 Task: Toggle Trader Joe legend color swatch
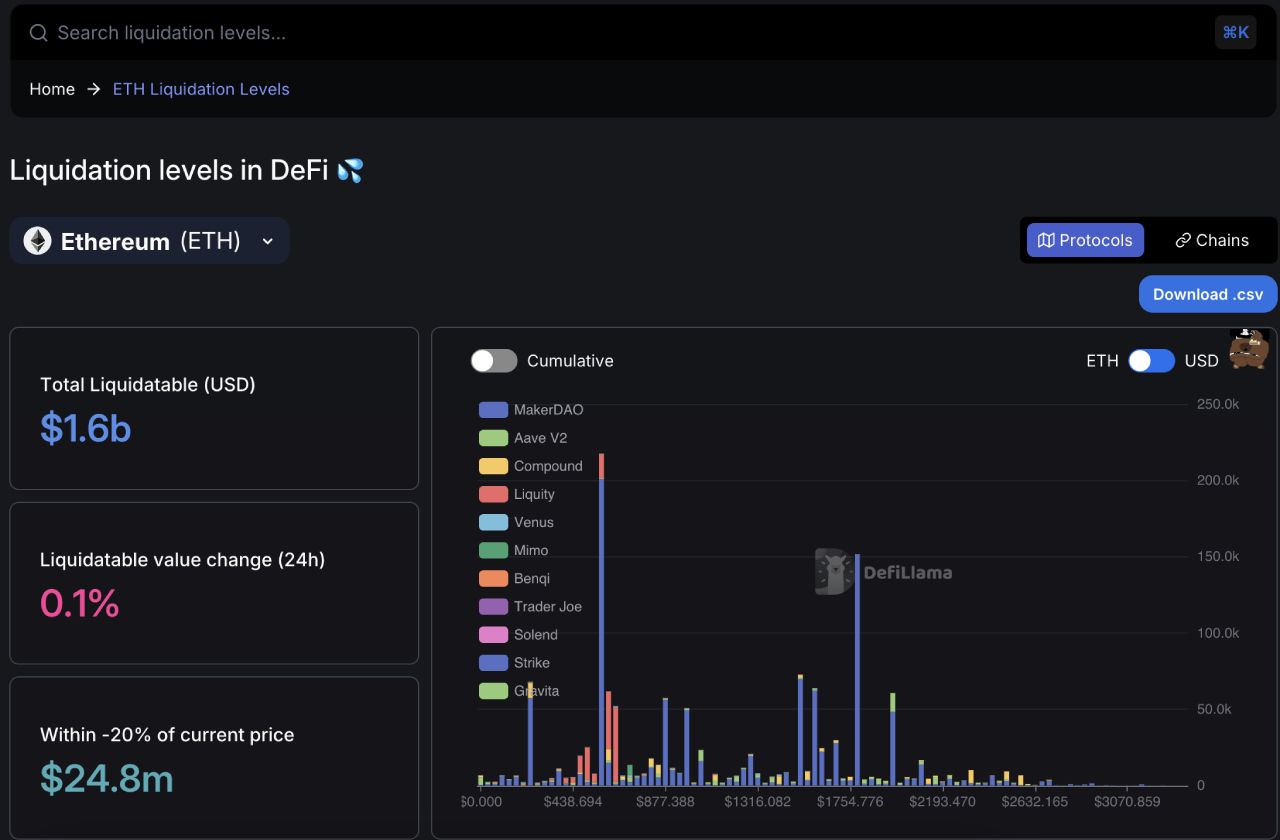[494, 606]
